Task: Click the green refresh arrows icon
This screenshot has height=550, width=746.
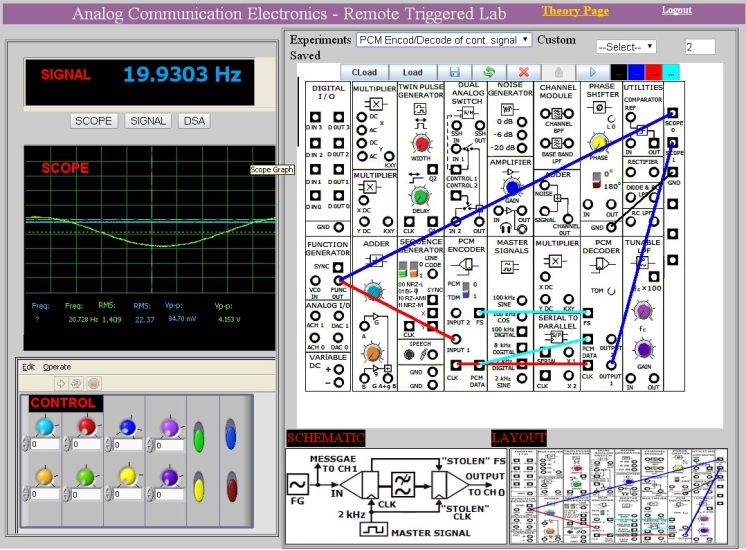Action: pyautogui.click(x=490, y=72)
